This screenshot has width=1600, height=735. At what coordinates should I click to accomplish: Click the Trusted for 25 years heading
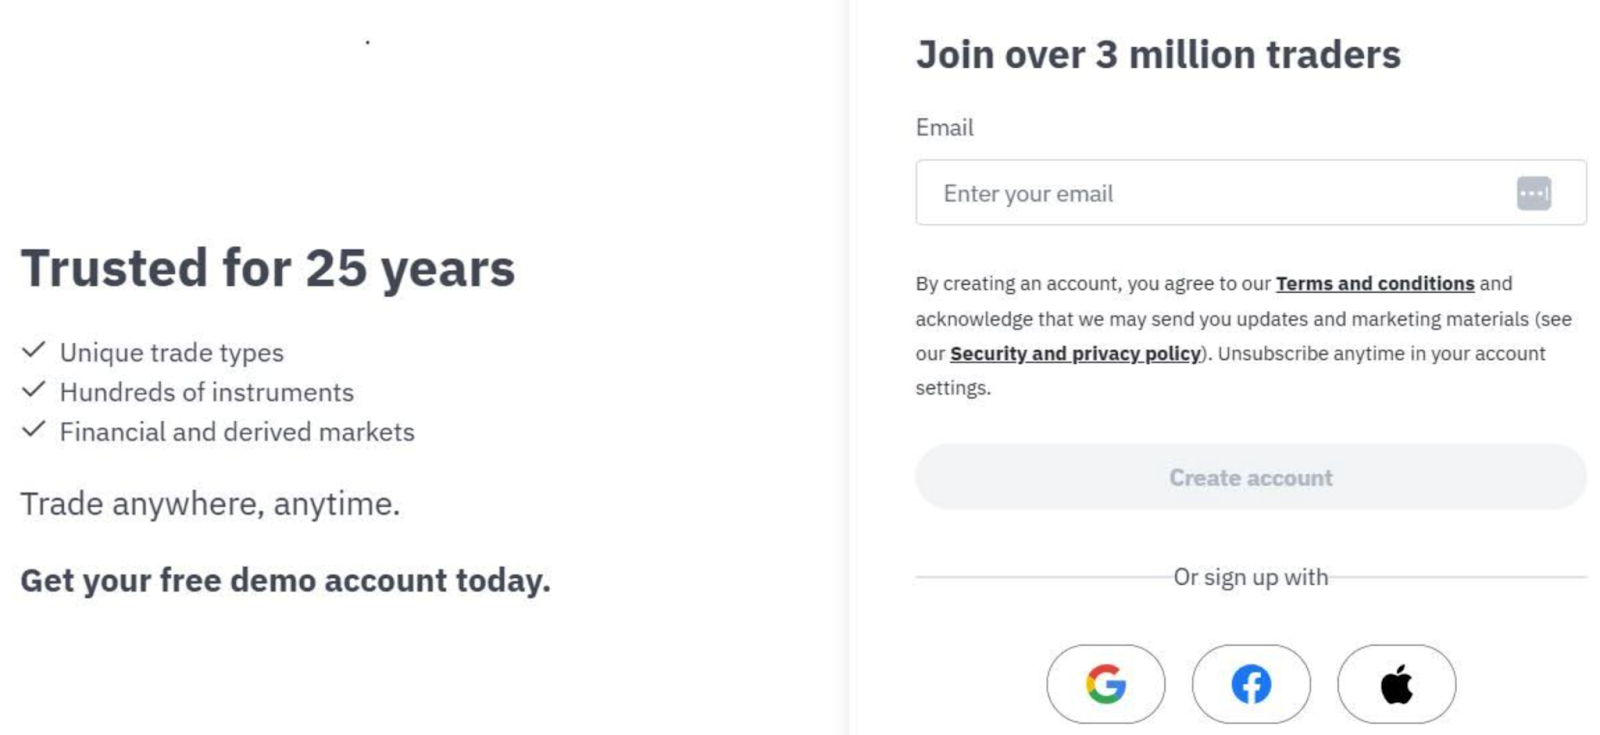click(x=268, y=267)
